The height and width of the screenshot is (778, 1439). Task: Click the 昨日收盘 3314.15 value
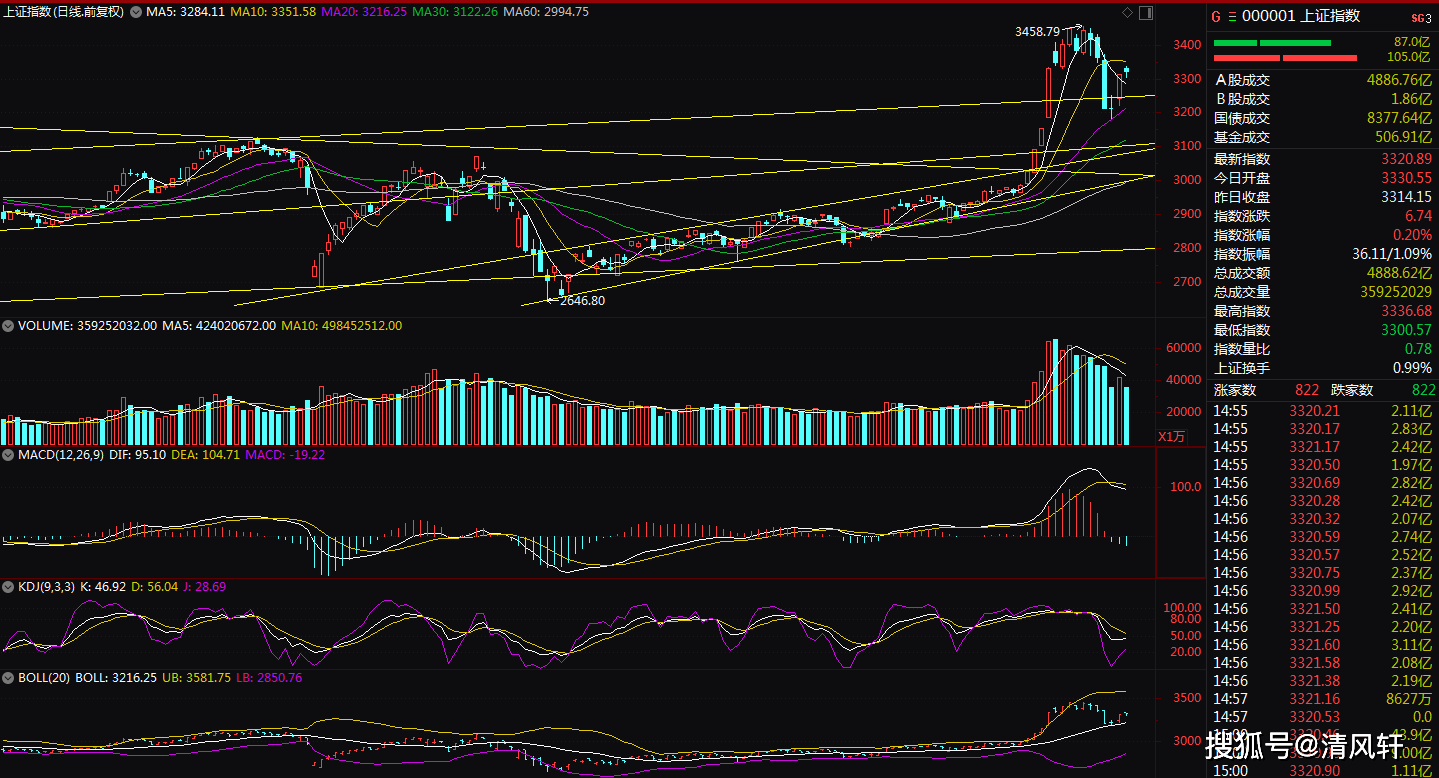click(1406, 196)
